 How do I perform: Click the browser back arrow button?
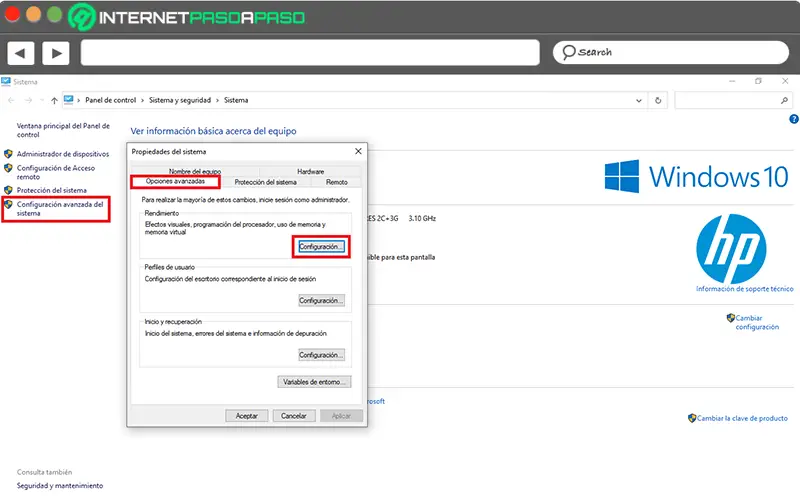point(20,53)
